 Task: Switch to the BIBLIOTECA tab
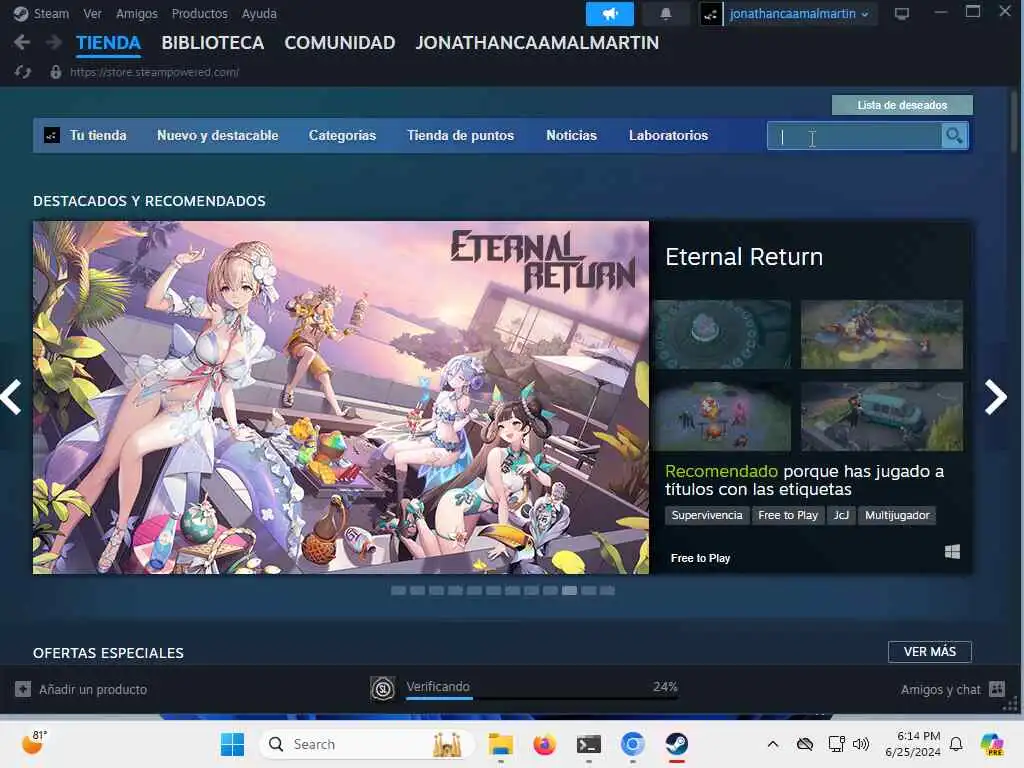[212, 43]
